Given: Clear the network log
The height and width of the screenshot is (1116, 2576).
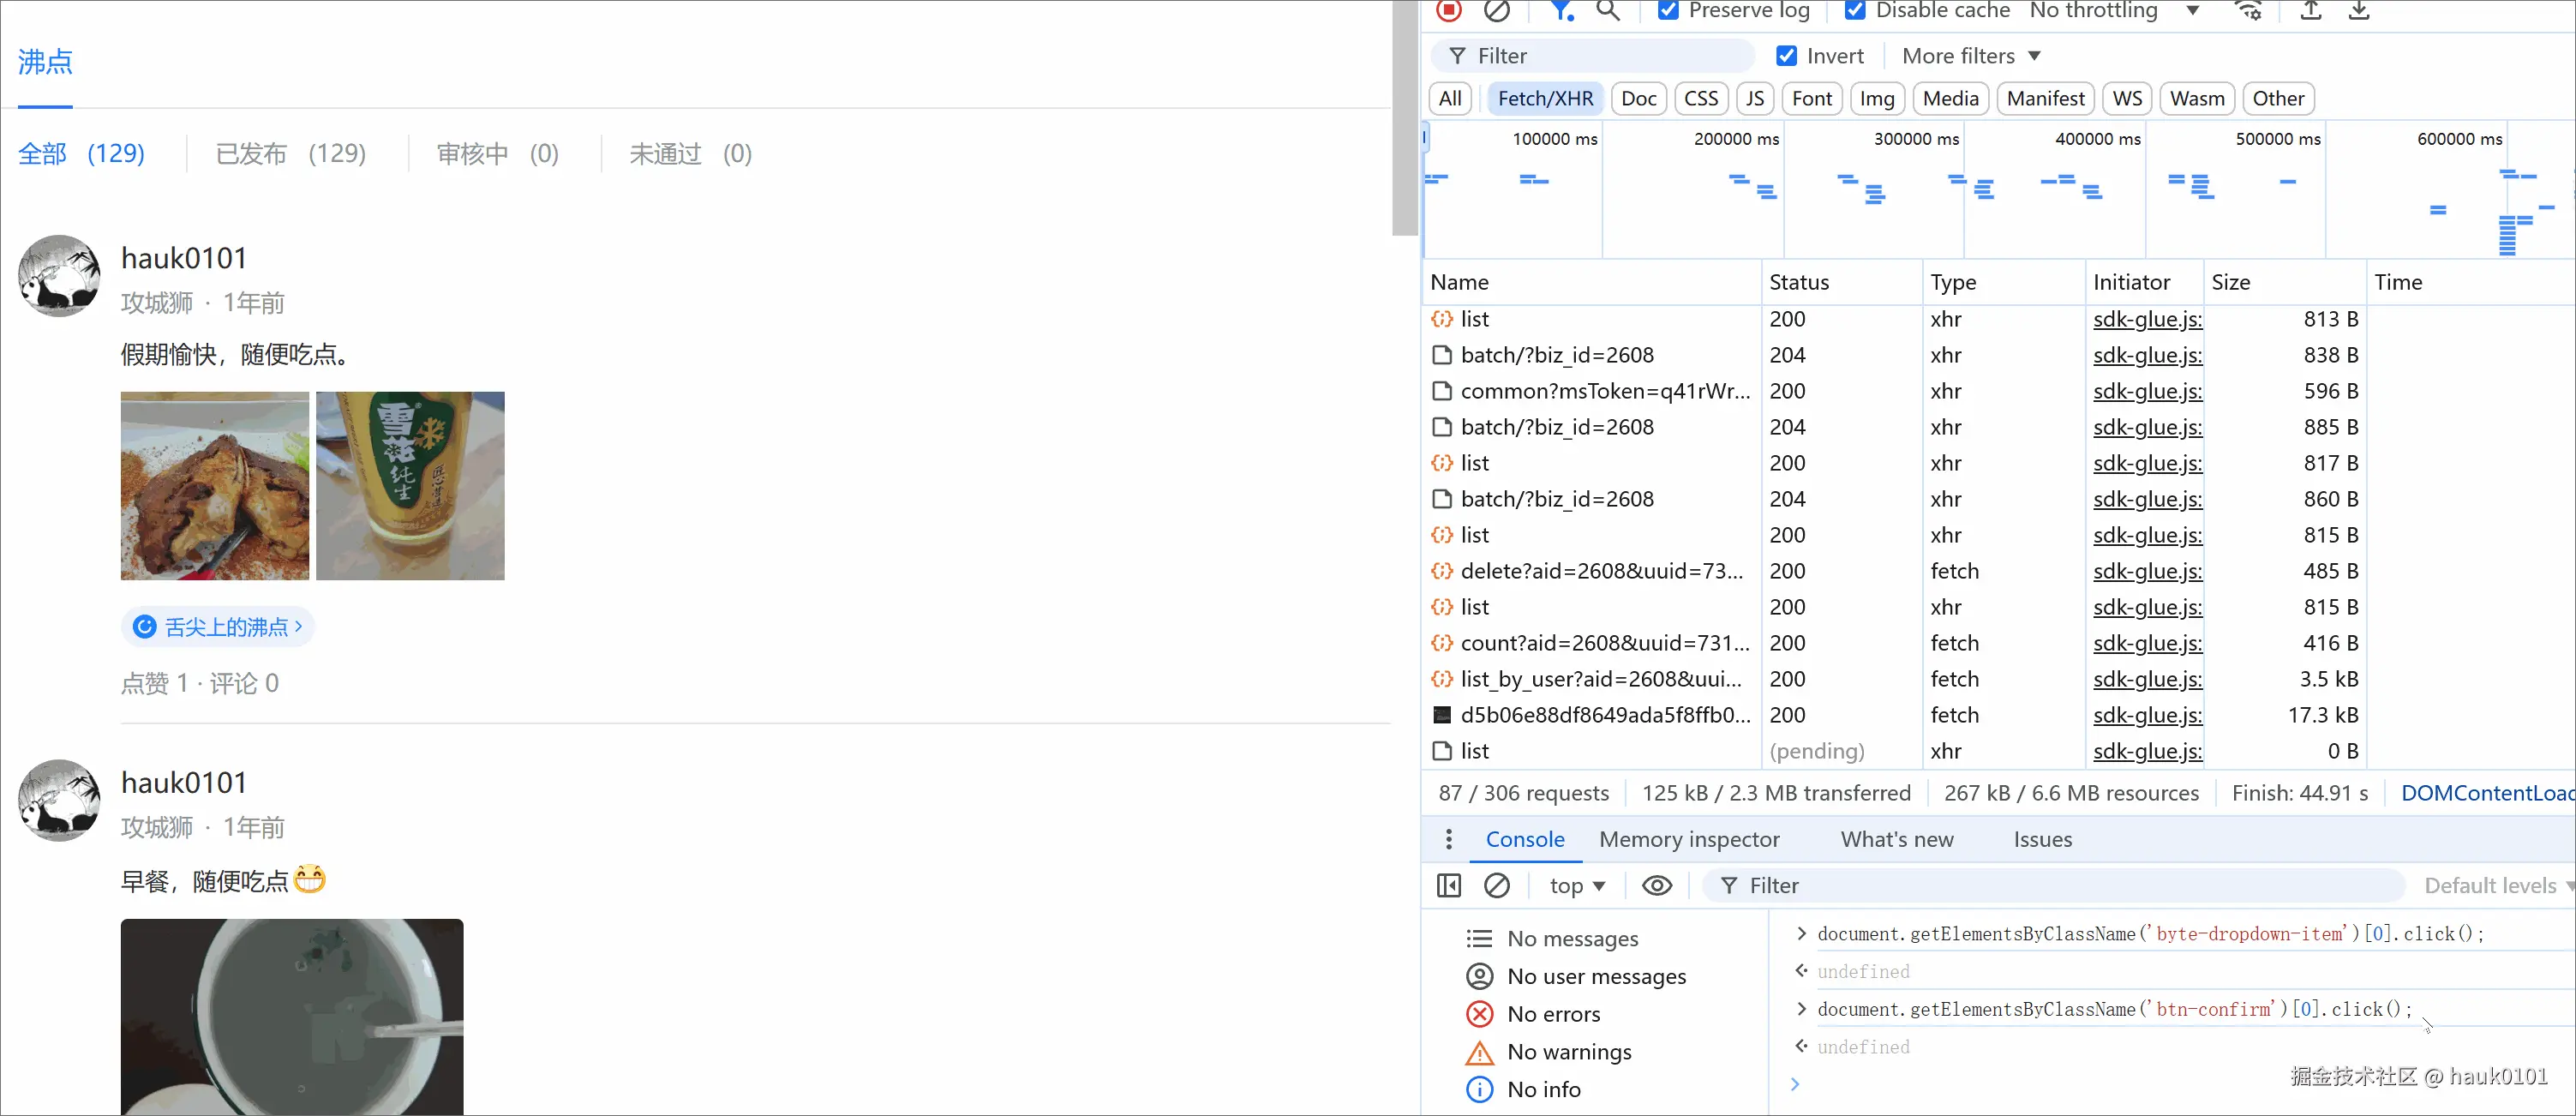Looking at the screenshot, I should point(1496,10).
